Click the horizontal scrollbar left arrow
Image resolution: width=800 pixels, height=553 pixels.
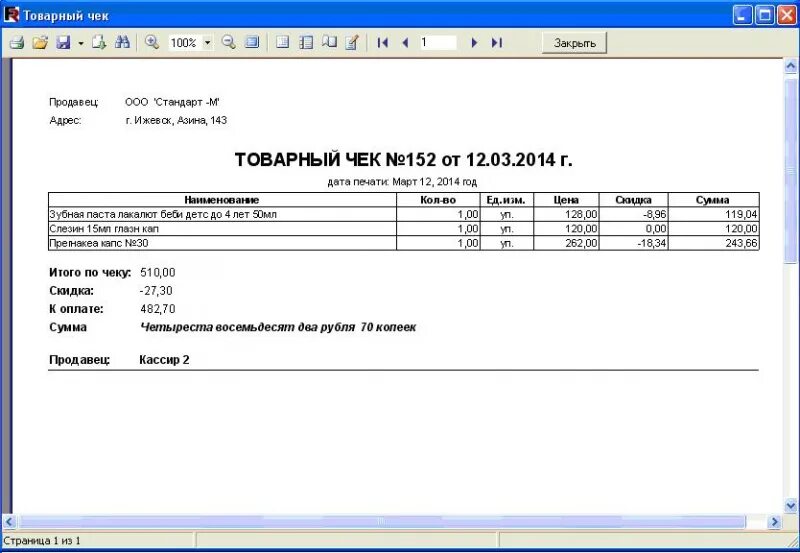click(x=9, y=521)
